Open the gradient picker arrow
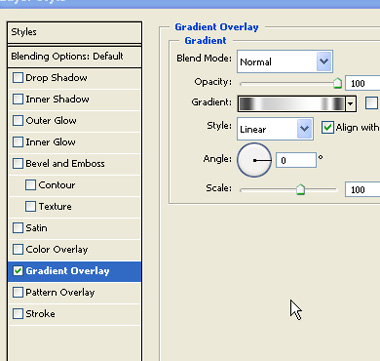Image resolution: width=380 pixels, height=361 pixels. pos(350,104)
